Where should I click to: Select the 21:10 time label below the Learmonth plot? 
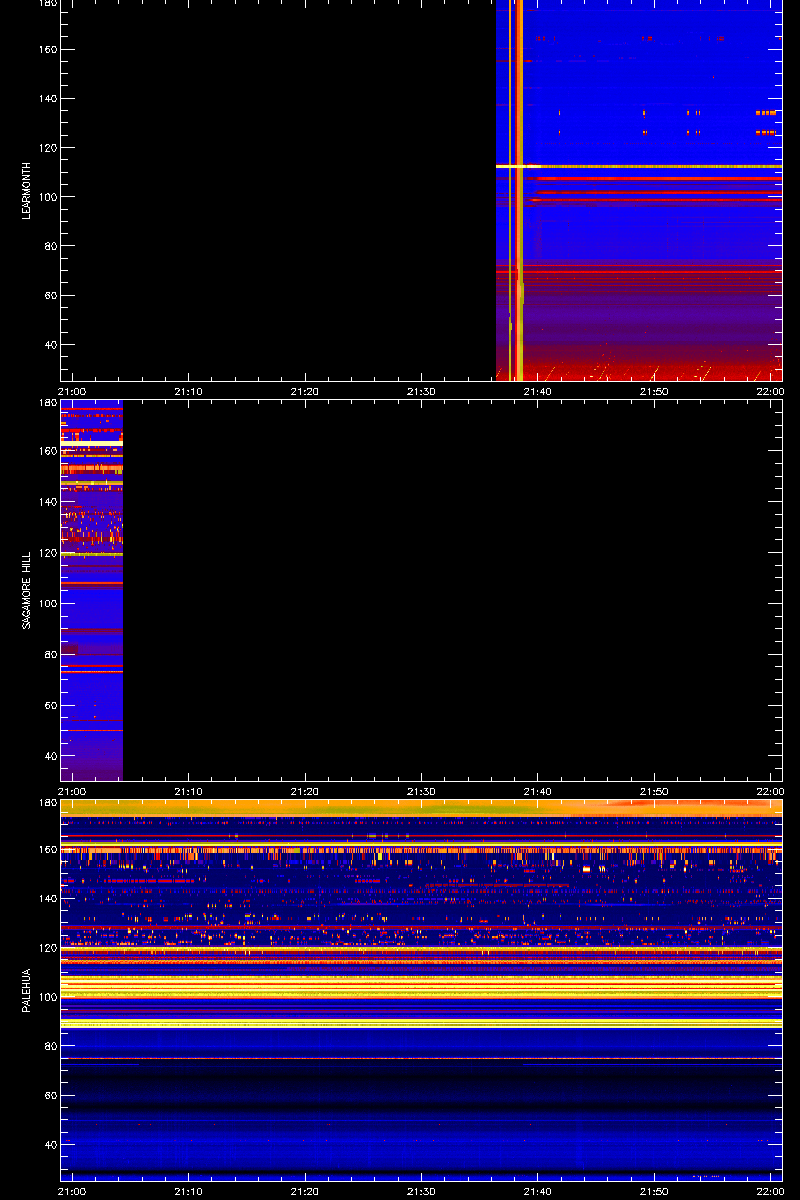point(189,391)
